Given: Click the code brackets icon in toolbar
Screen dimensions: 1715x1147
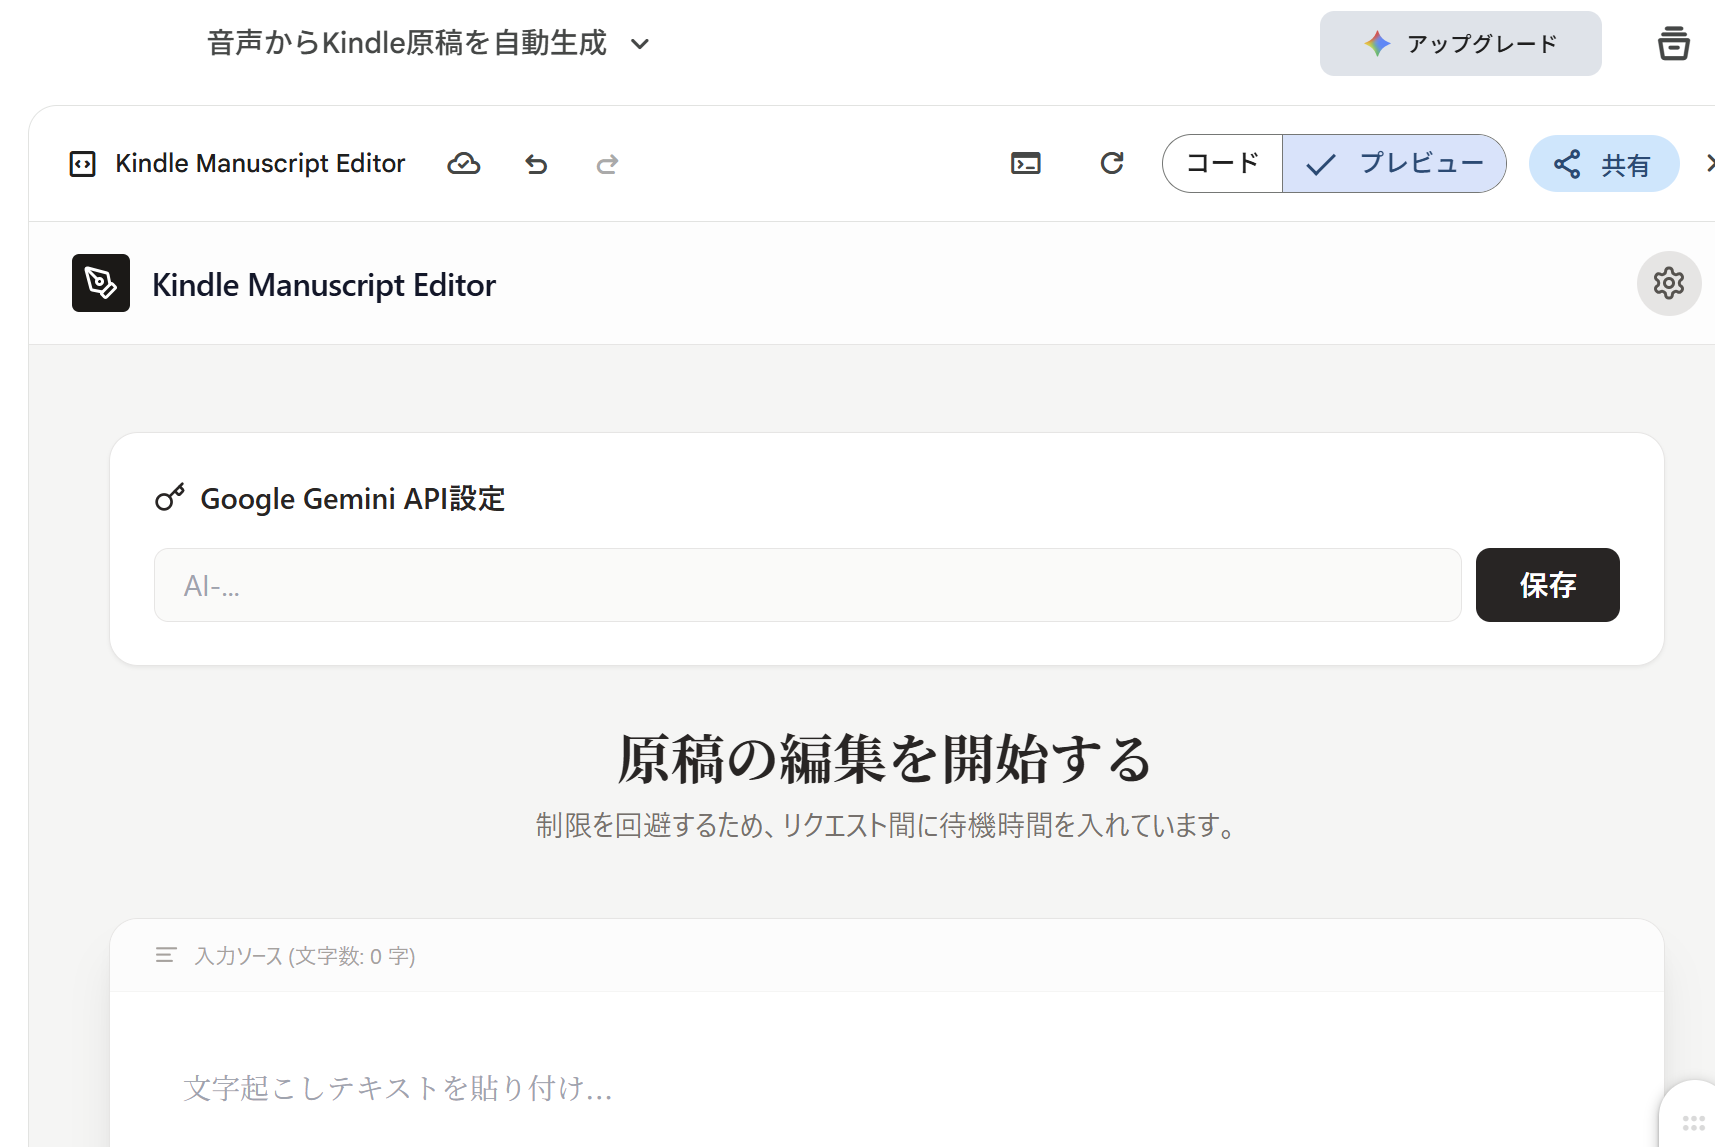Looking at the screenshot, I should [82, 164].
